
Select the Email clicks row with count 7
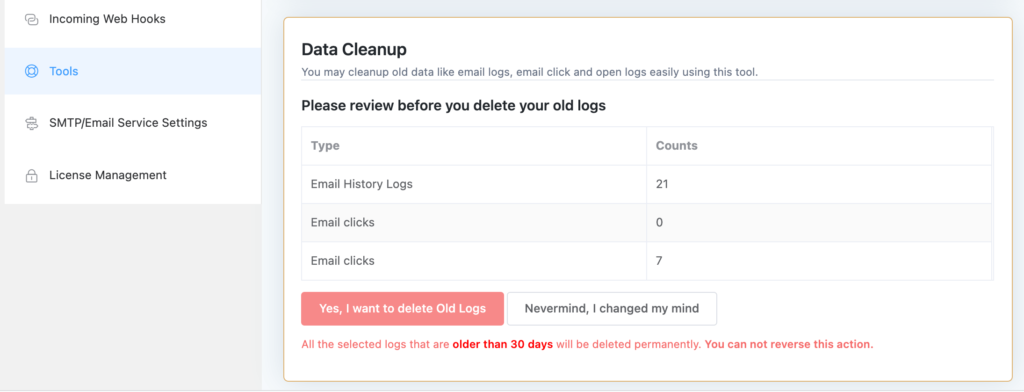[647, 261]
